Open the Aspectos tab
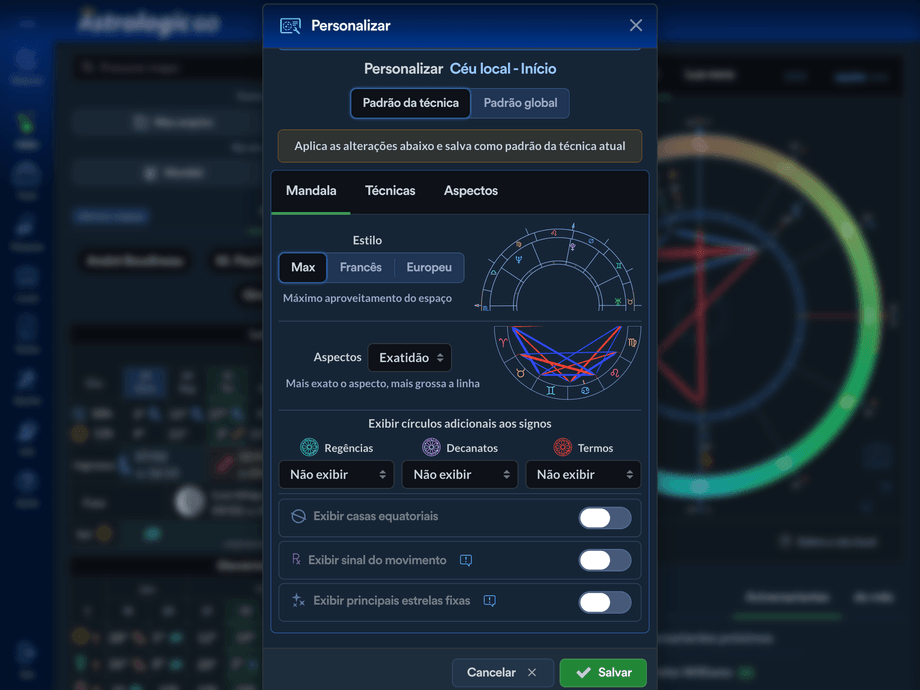Screen dimensions: 920x690 (x=471, y=191)
